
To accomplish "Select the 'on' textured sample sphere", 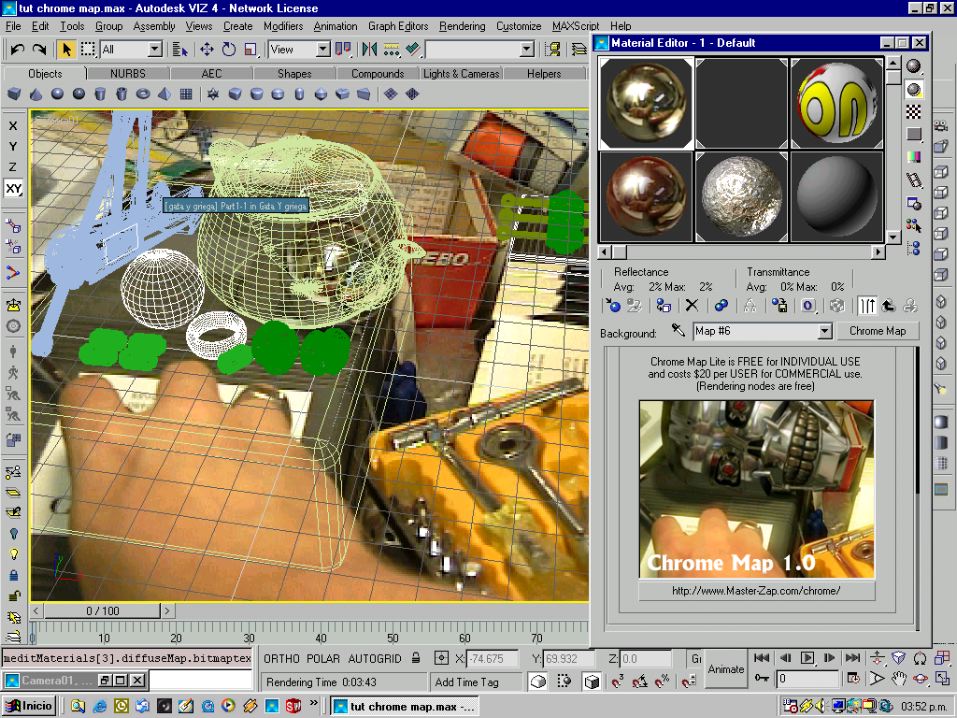I will (837, 103).
